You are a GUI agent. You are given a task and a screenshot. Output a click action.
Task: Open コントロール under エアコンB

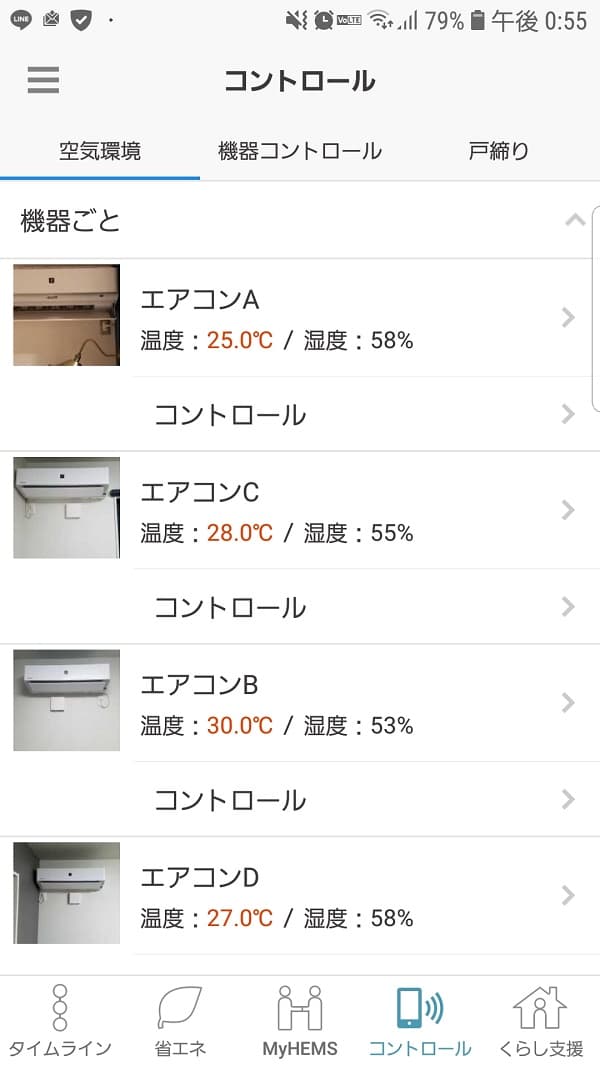pyautogui.click(x=230, y=800)
